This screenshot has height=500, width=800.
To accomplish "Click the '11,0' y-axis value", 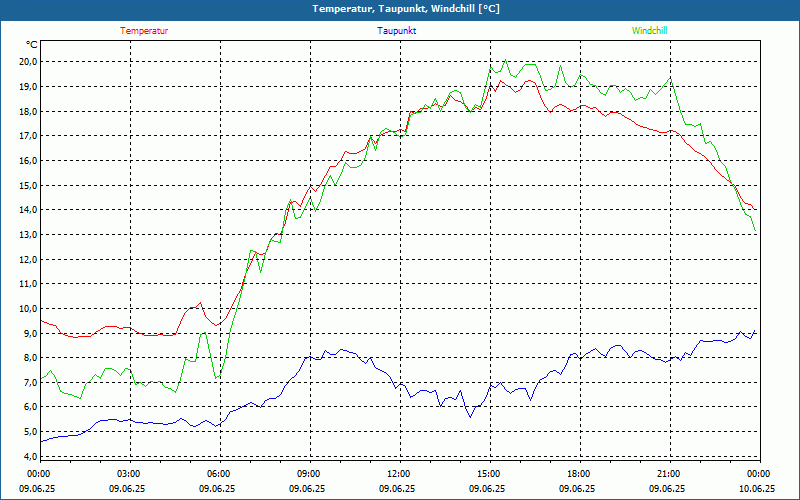I will 28,284.
